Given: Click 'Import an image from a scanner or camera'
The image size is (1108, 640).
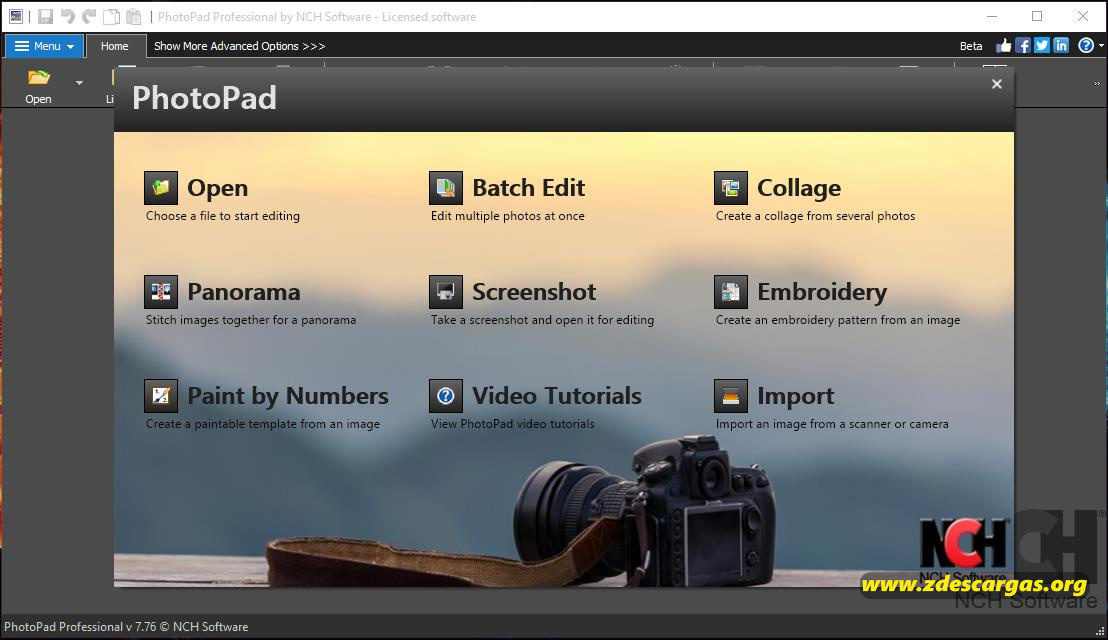Looking at the screenshot, I should [x=832, y=424].
